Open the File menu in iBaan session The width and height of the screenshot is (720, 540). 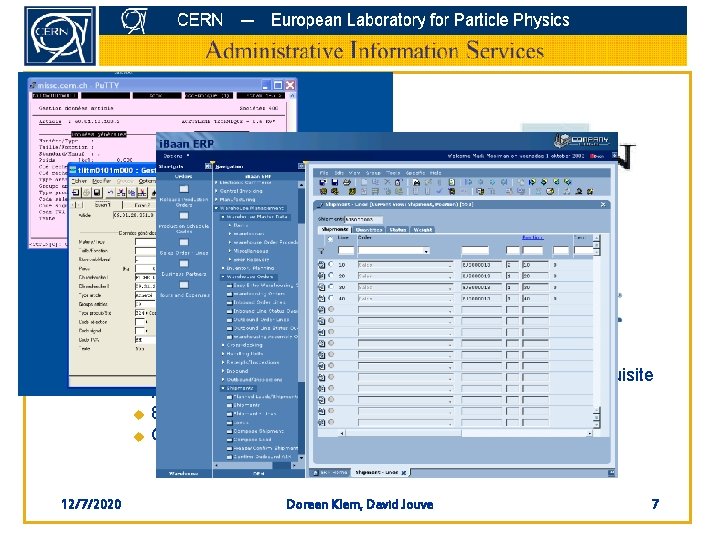point(324,173)
